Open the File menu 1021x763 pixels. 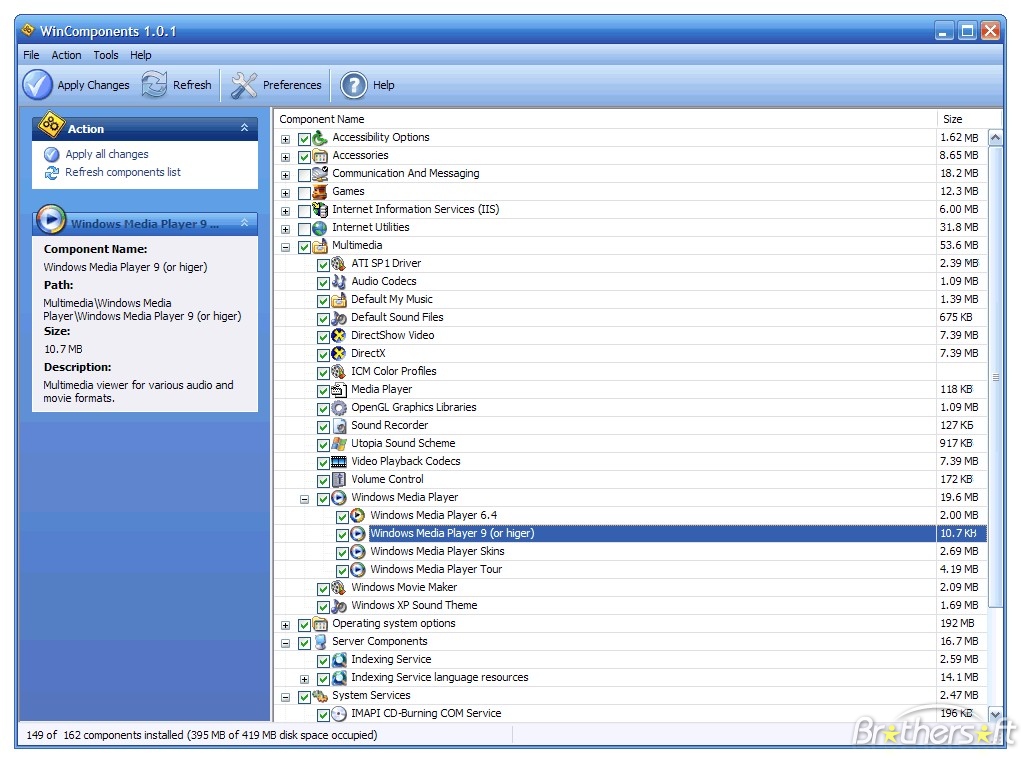coord(31,55)
